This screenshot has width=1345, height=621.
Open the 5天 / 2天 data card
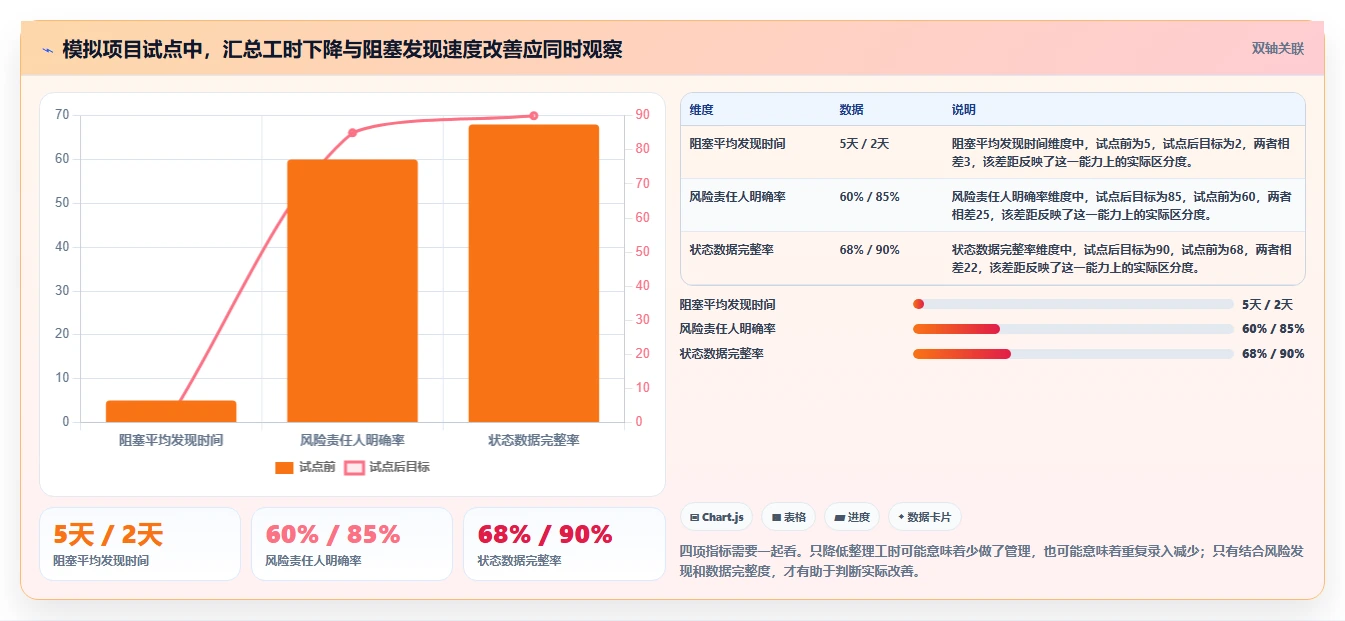coord(140,544)
